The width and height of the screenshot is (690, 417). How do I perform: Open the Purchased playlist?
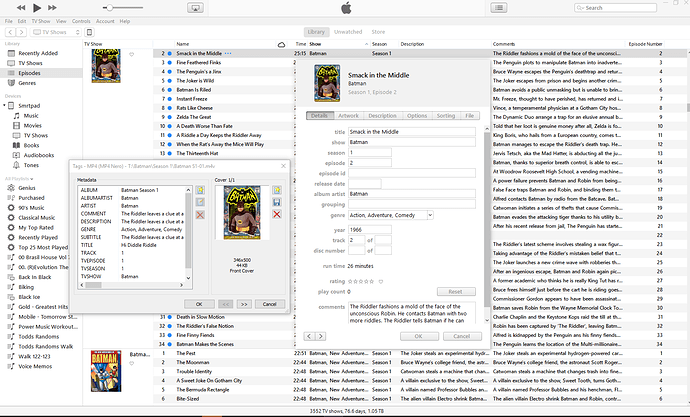31,198
